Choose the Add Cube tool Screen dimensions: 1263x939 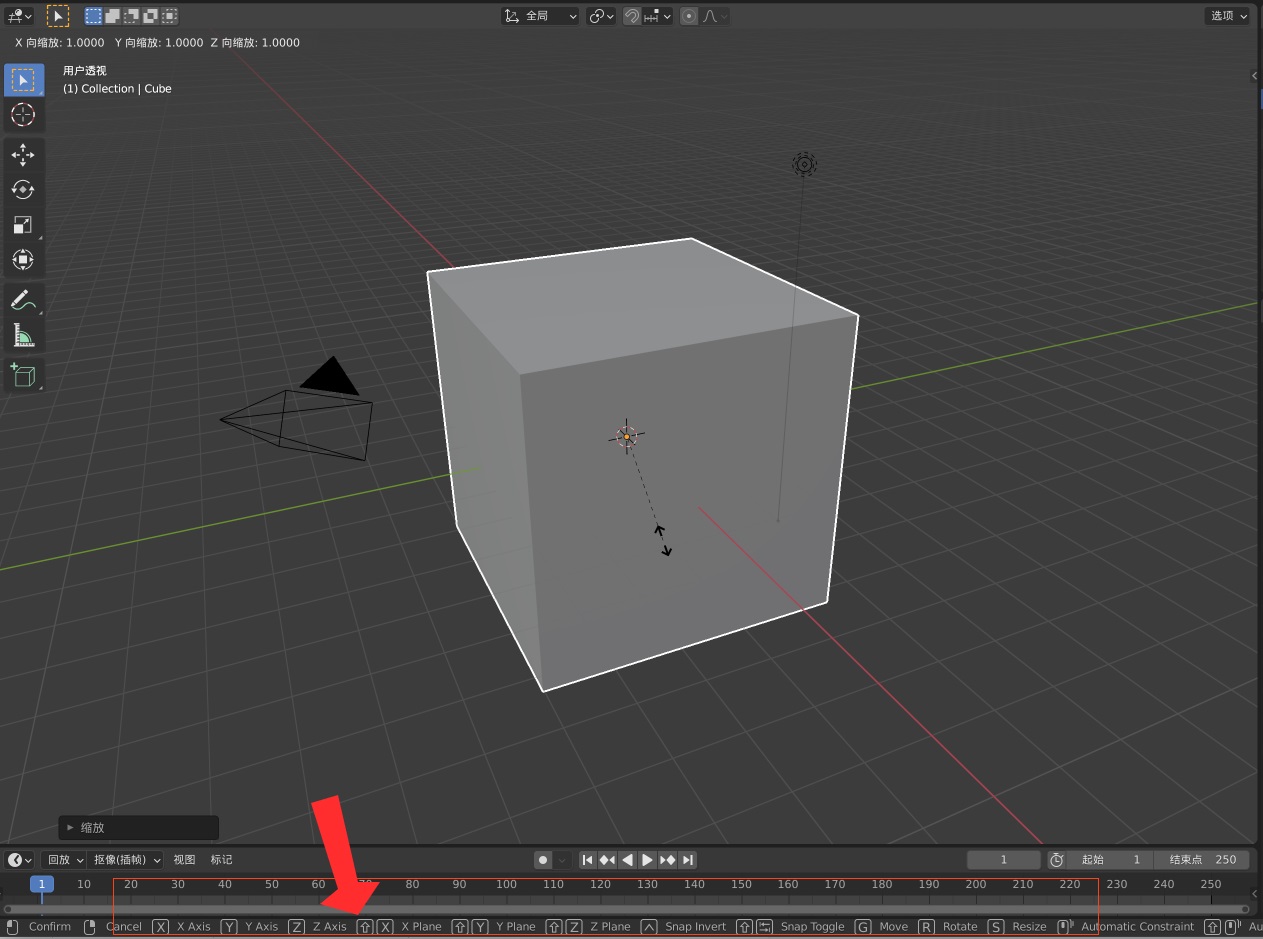(23, 376)
